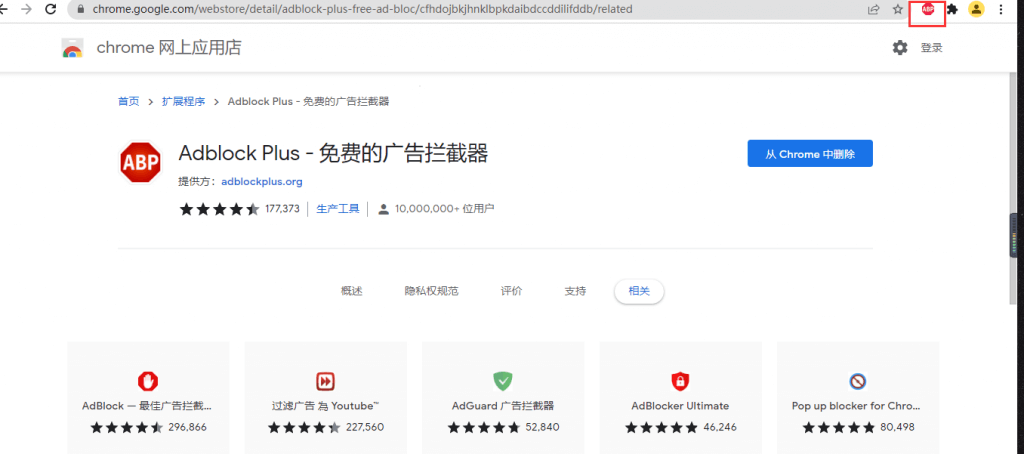1024x454 pixels.
Task: Click the 10,000,000+ 位用户 text
Action: [445, 209]
